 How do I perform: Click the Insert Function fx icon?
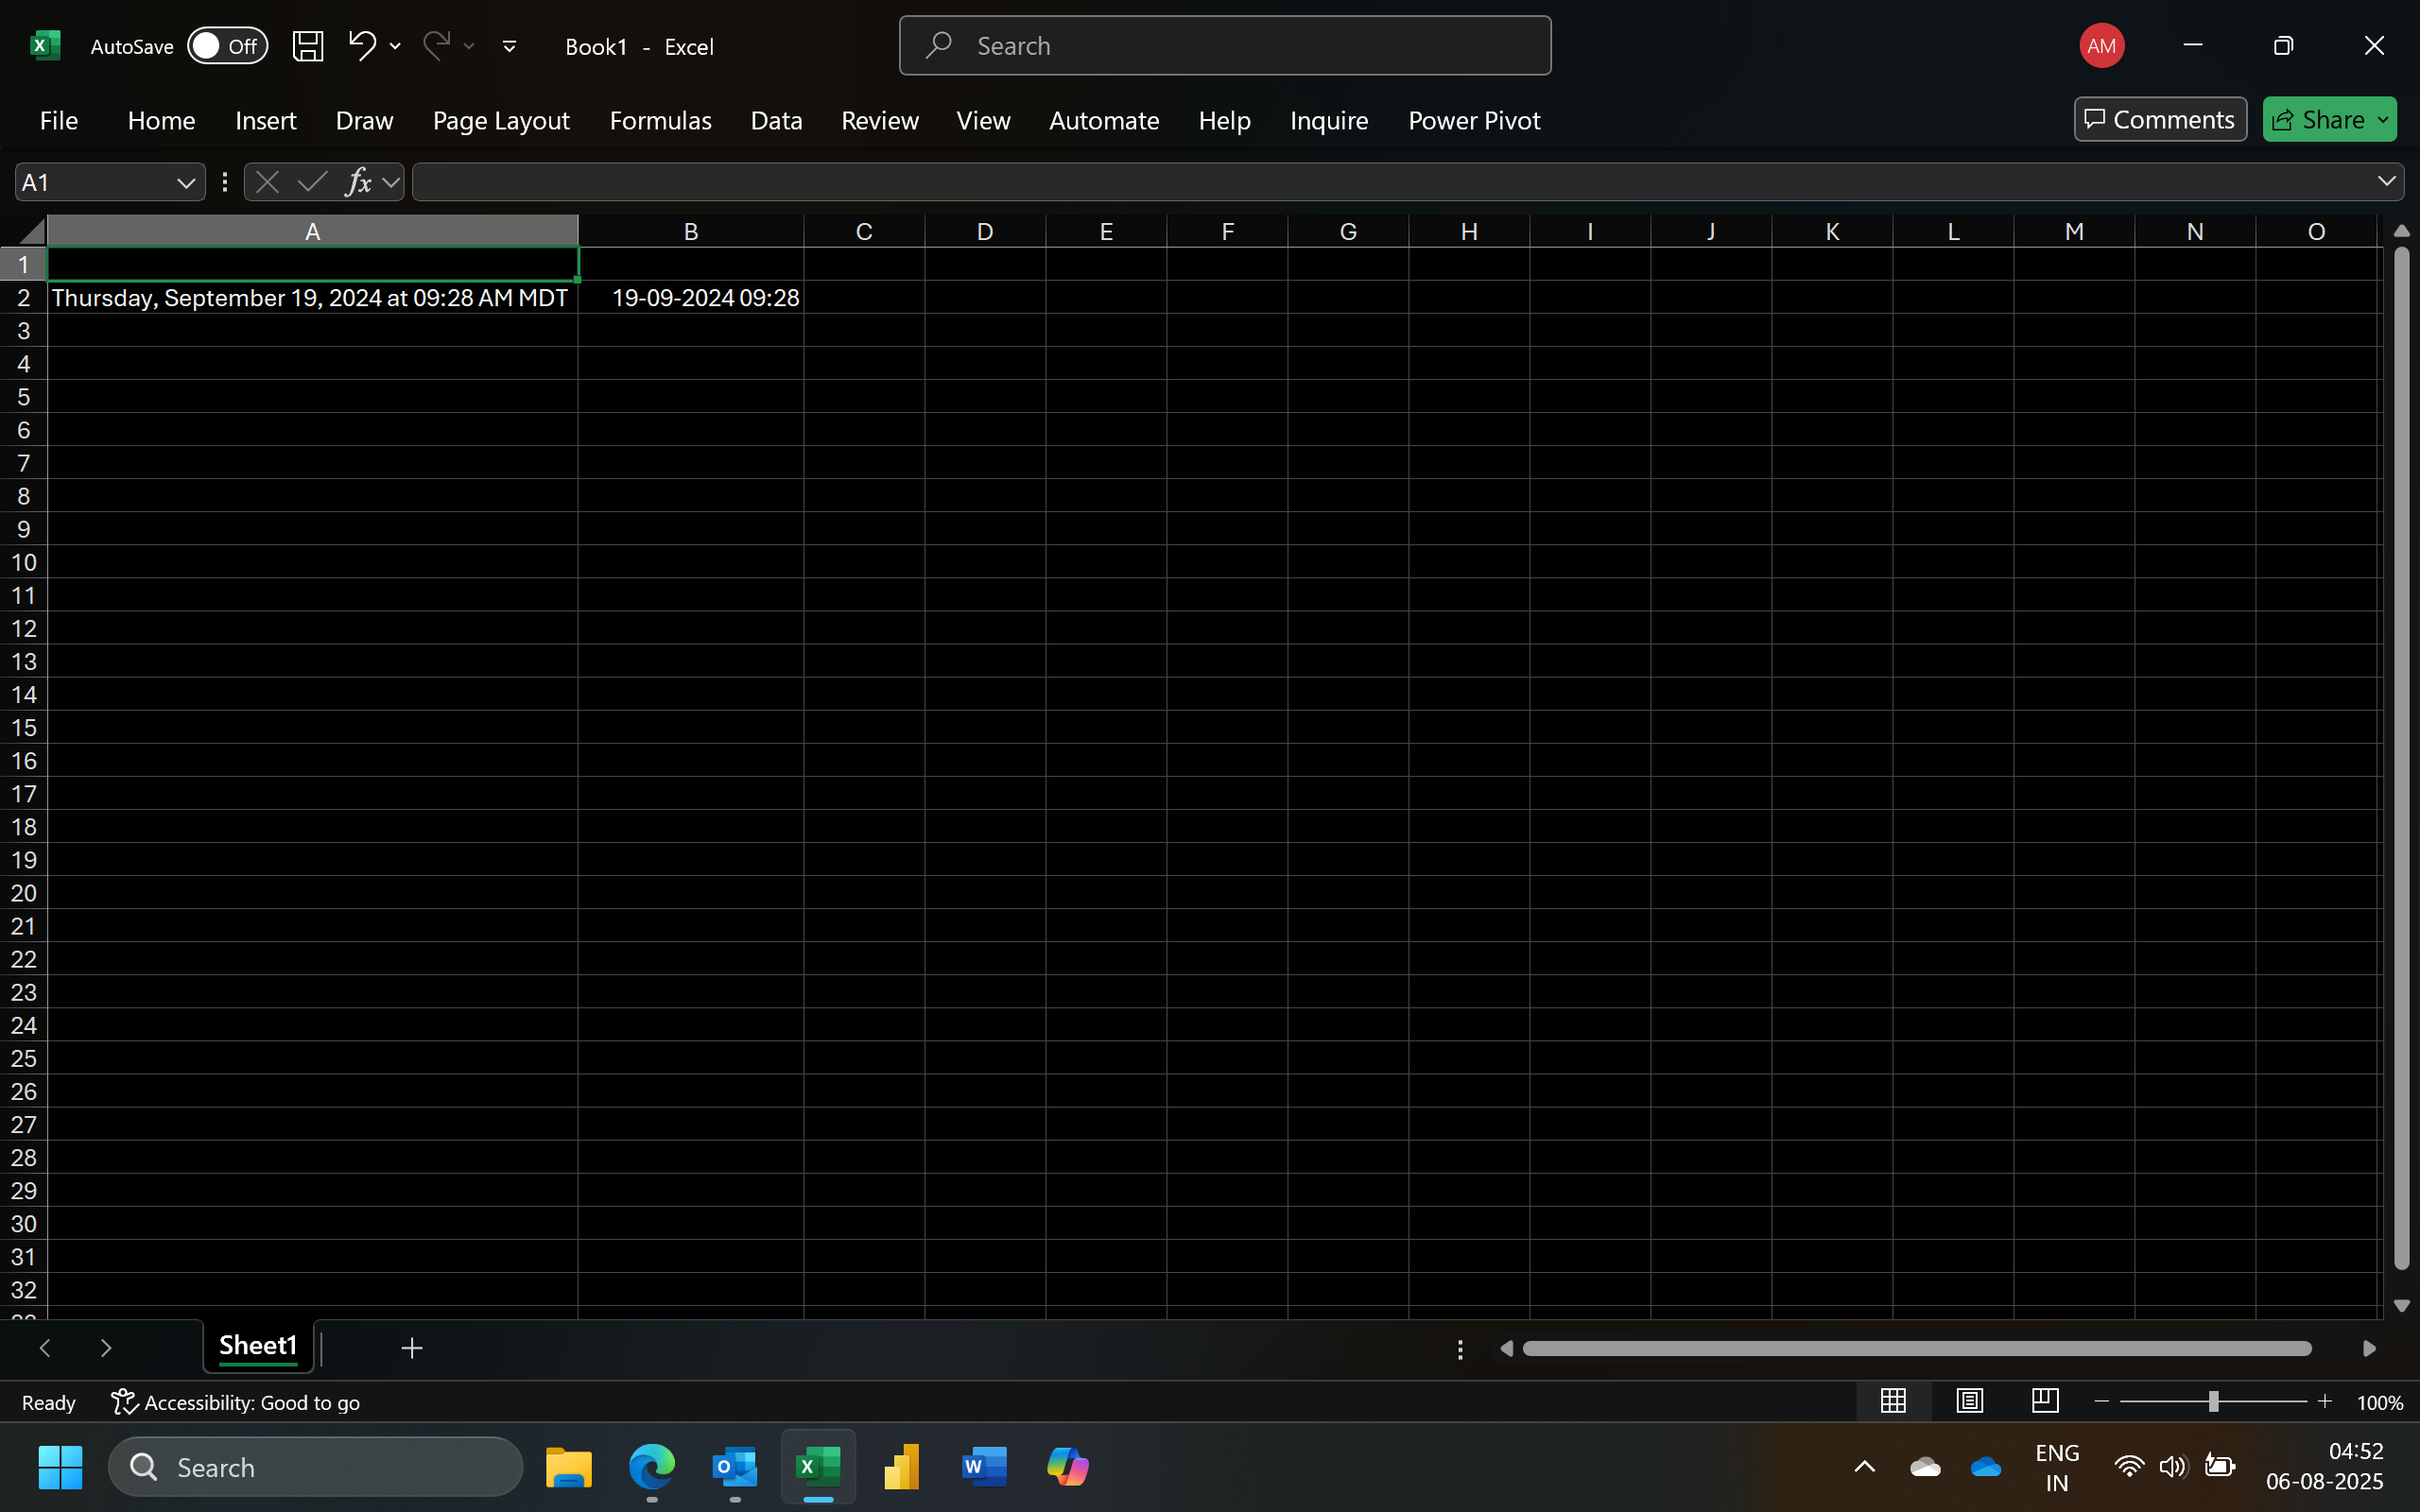(x=361, y=181)
